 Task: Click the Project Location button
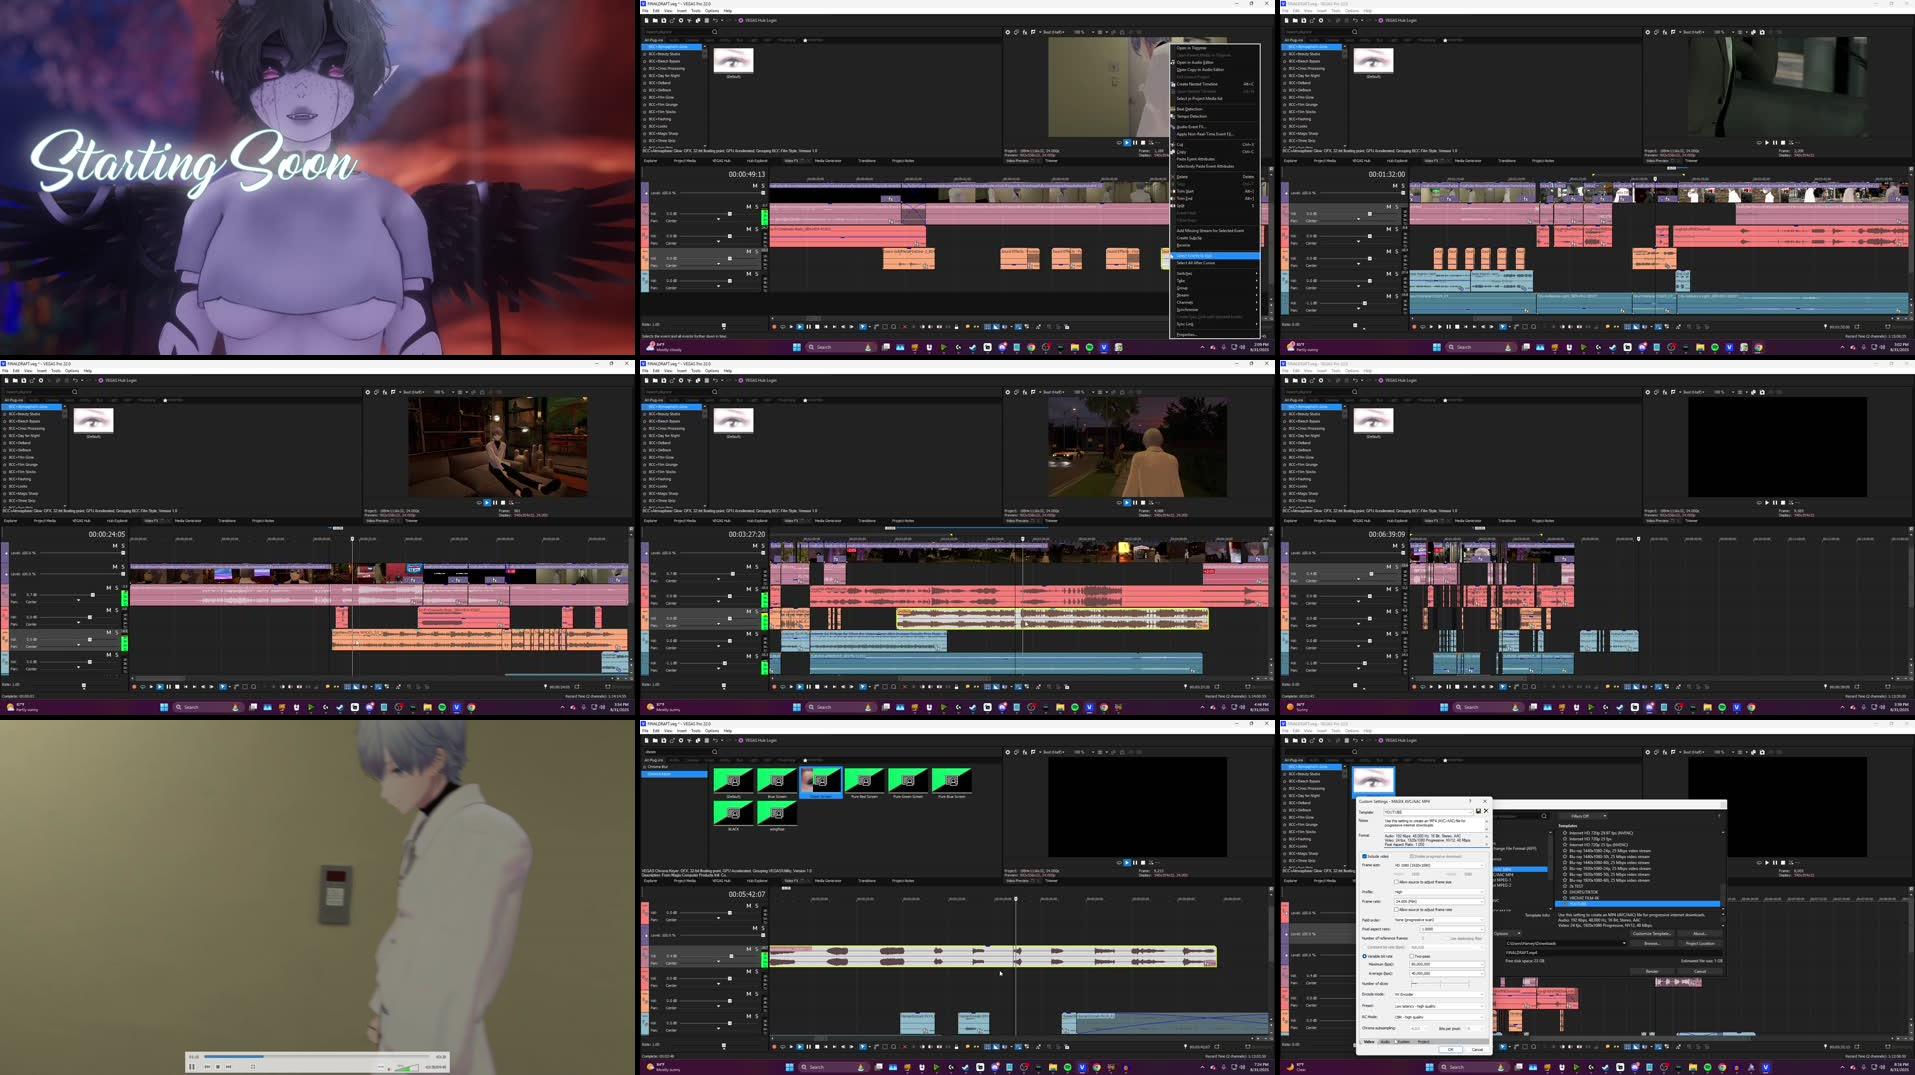coord(1700,943)
